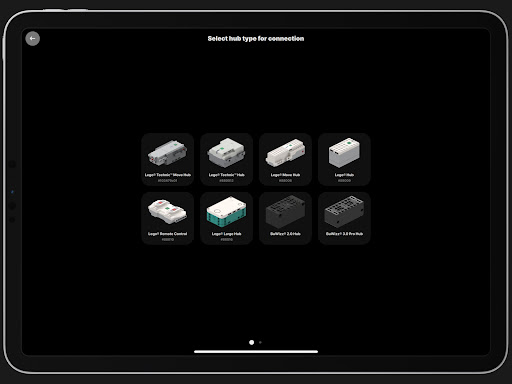Go back using the arrow button
The width and height of the screenshot is (512, 384).
coord(32,39)
